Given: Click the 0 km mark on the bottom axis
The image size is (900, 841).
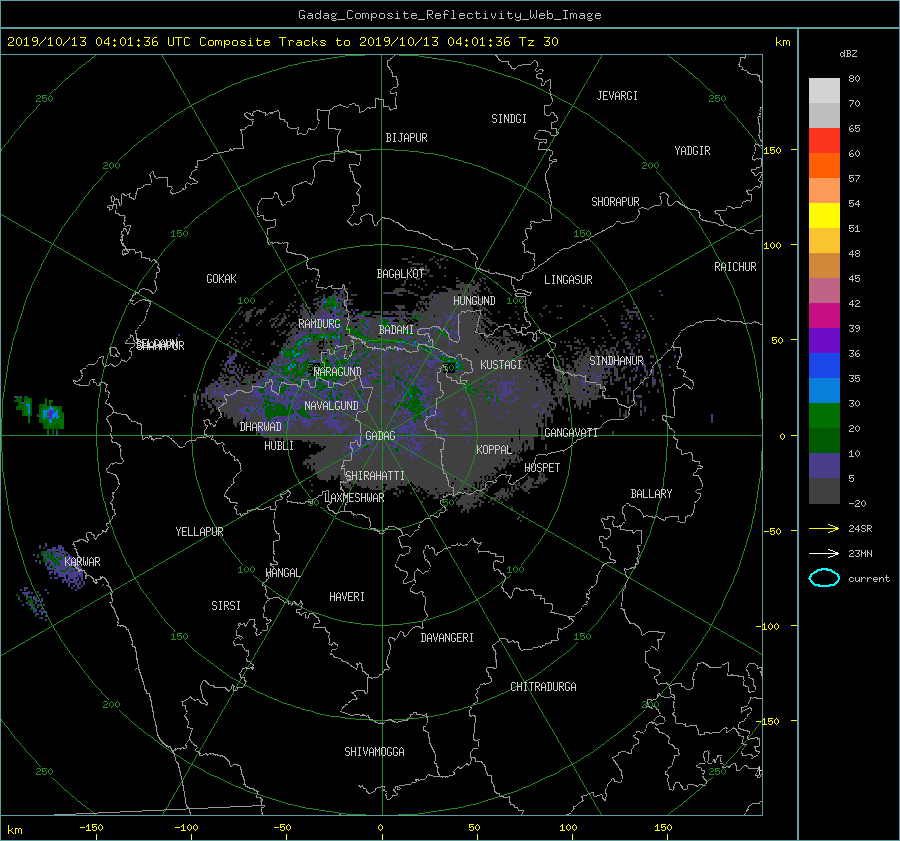Looking at the screenshot, I should (x=380, y=828).
